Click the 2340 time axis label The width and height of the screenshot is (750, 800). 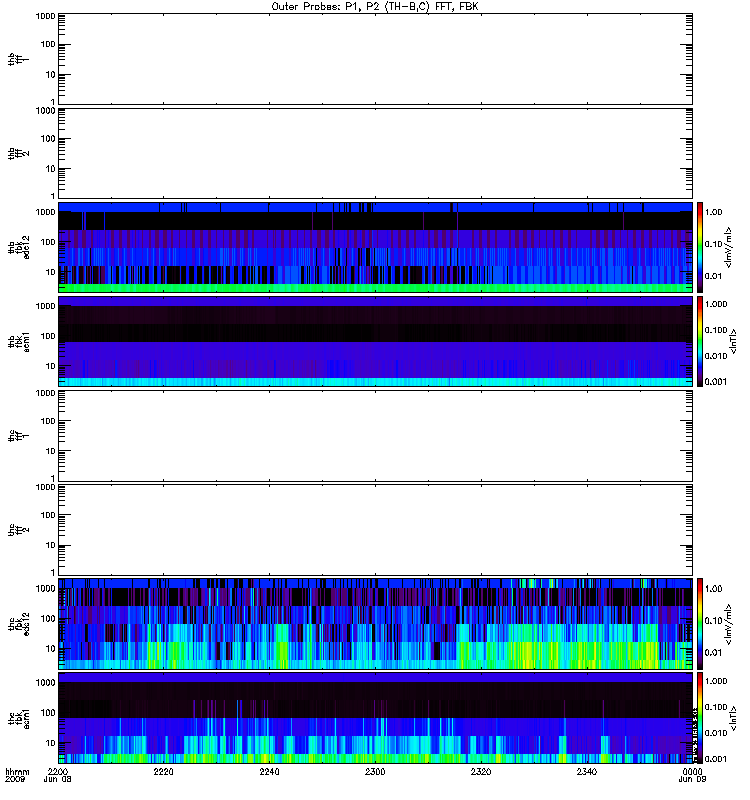click(587, 772)
